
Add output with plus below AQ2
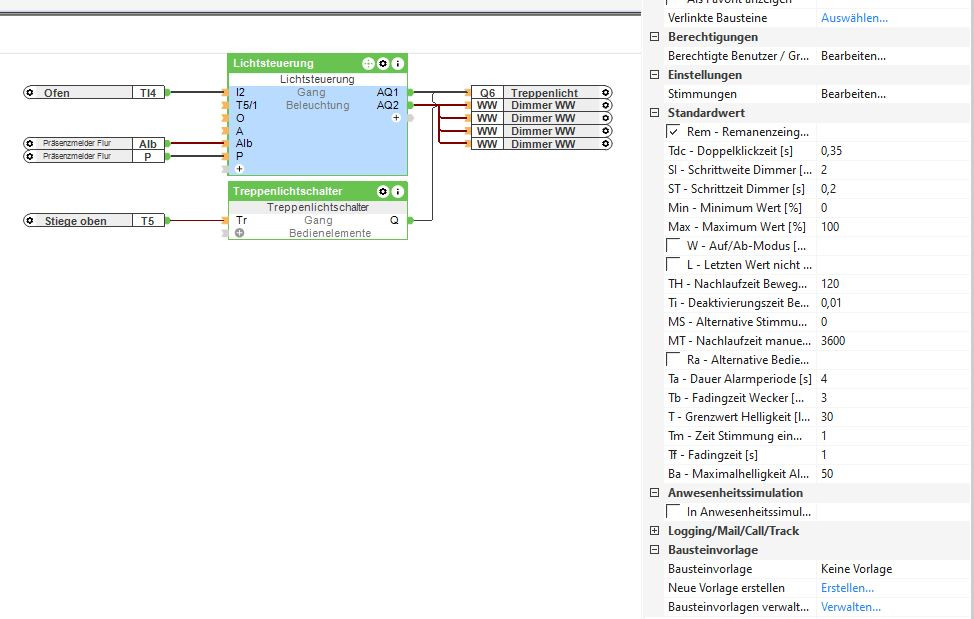[x=396, y=118]
